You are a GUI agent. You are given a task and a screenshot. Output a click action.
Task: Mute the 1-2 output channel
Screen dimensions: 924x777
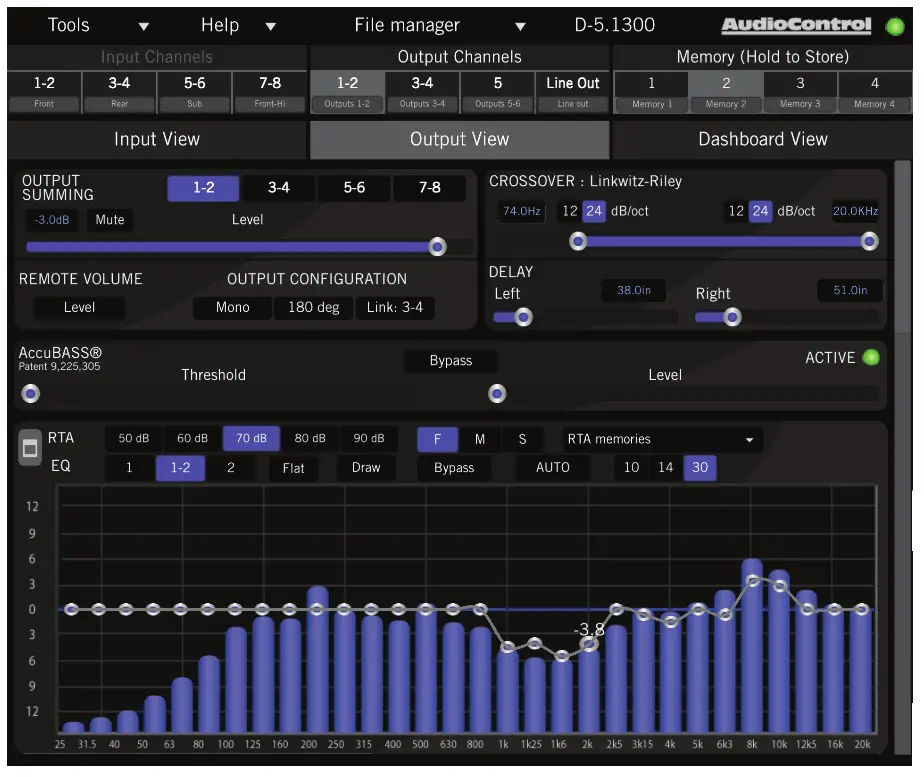tap(110, 220)
